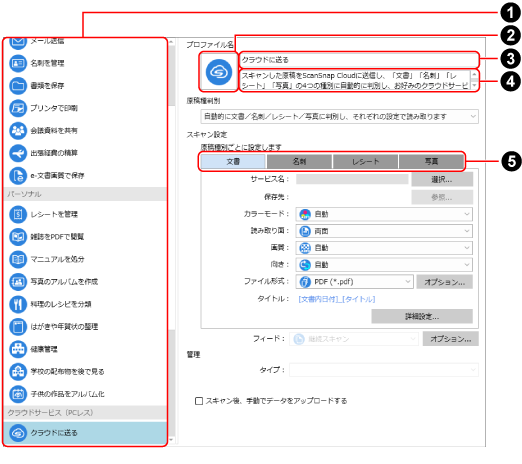522x464 pixels.
Task: Choose the 出張経費の精算 airplane icon
Action: pyautogui.click(x=18, y=153)
